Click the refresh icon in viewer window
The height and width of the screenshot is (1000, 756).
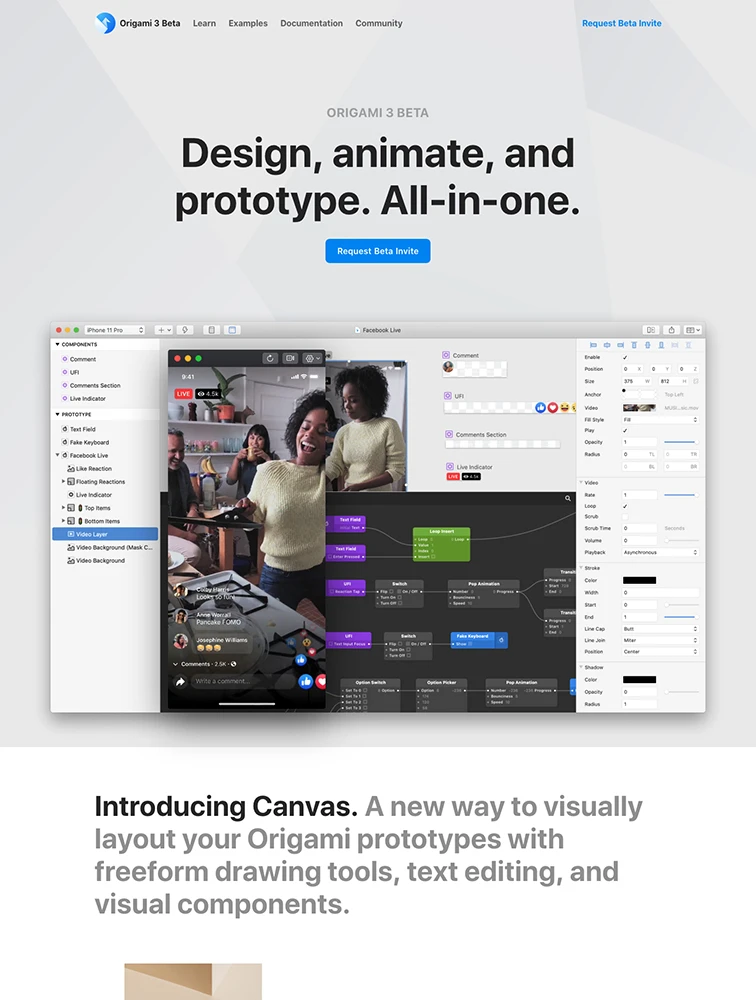271,358
